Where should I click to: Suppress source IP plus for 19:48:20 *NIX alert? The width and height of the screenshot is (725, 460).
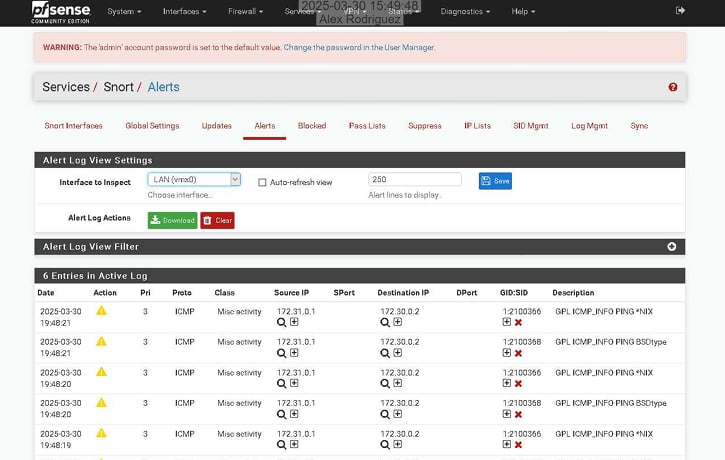click(294, 383)
